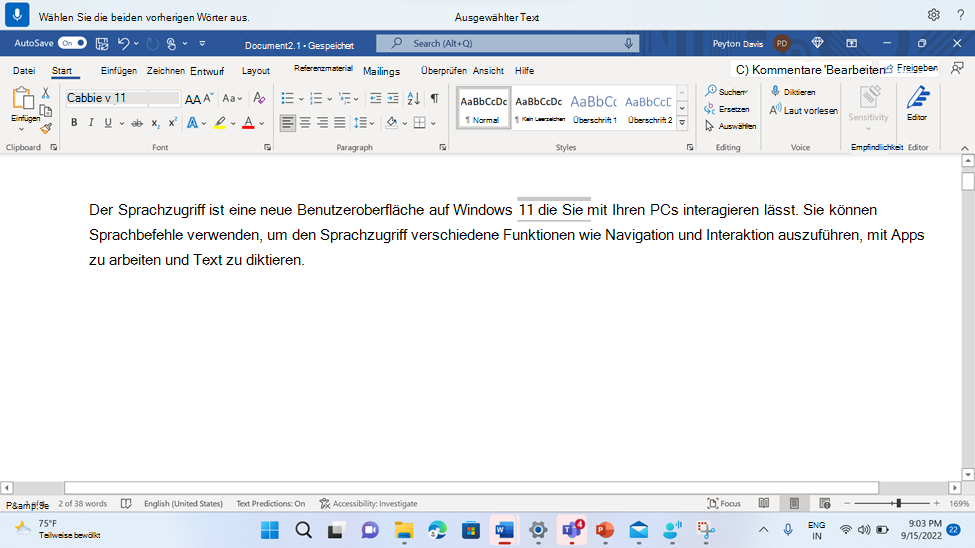
Task: Toggle Bold formatting
Action: [74, 123]
